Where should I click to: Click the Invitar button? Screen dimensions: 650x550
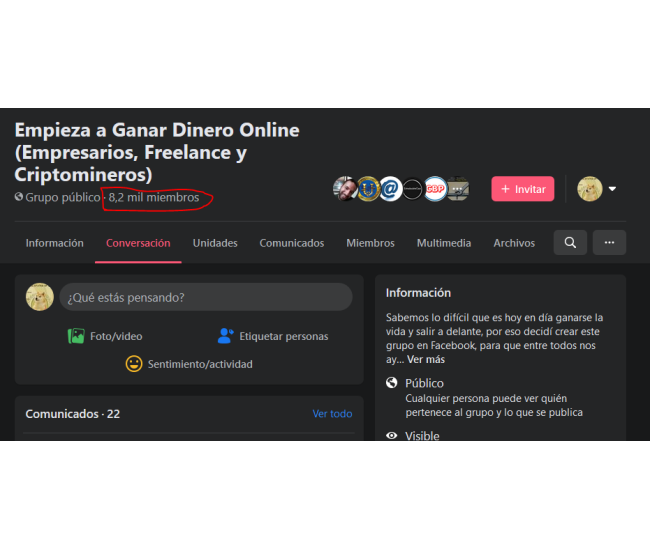coord(523,189)
